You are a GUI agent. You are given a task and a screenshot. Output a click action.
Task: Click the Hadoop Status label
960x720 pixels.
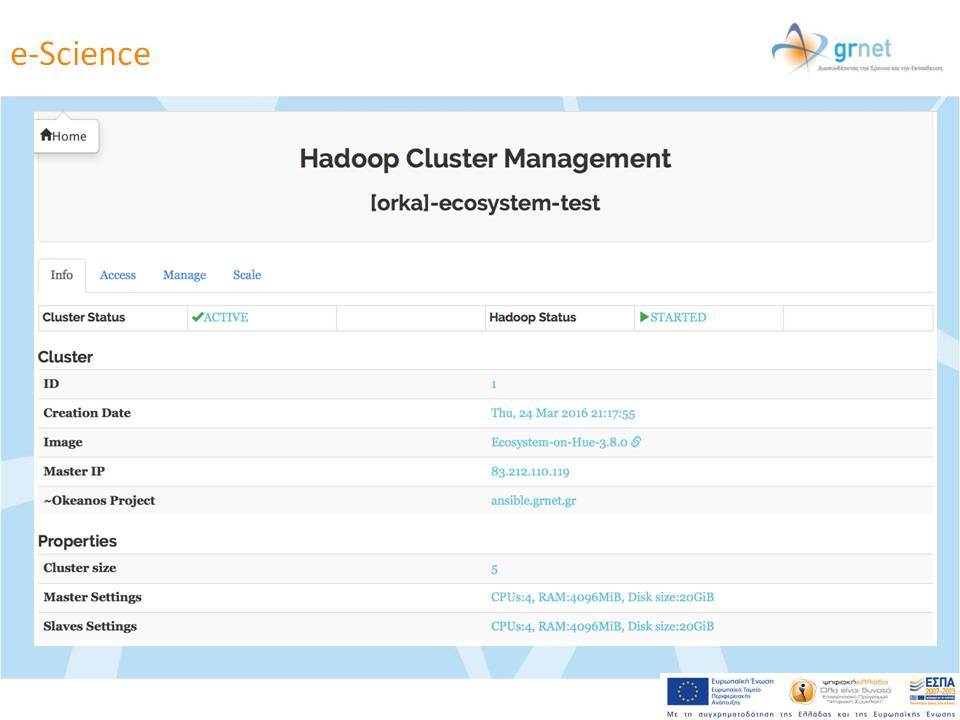click(533, 317)
